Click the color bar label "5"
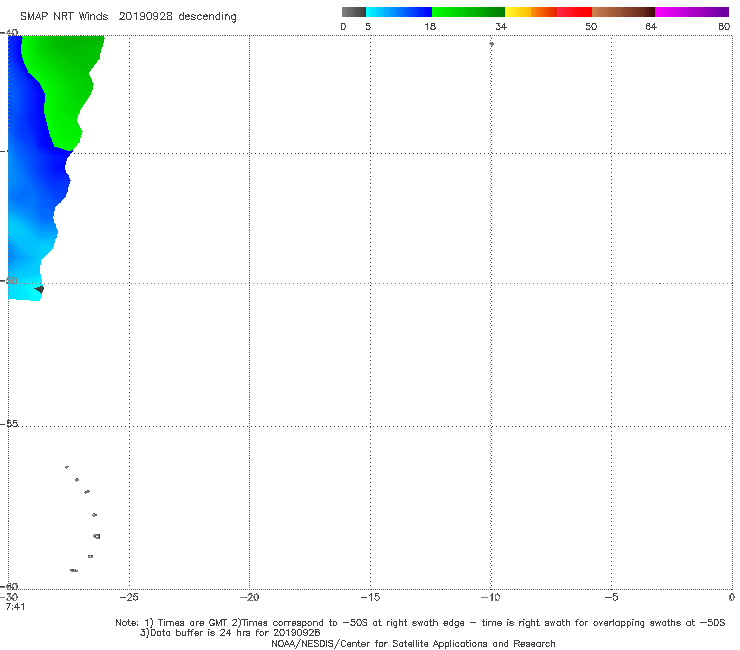The width and height of the screenshot is (740, 650). pyautogui.click(x=368, y=26)
